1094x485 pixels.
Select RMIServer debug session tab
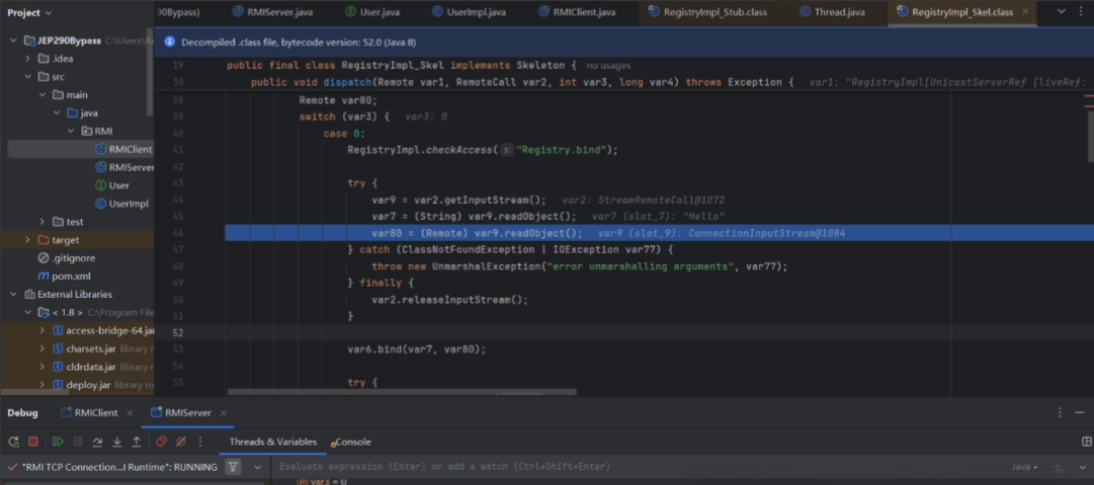tap(181, 412)
